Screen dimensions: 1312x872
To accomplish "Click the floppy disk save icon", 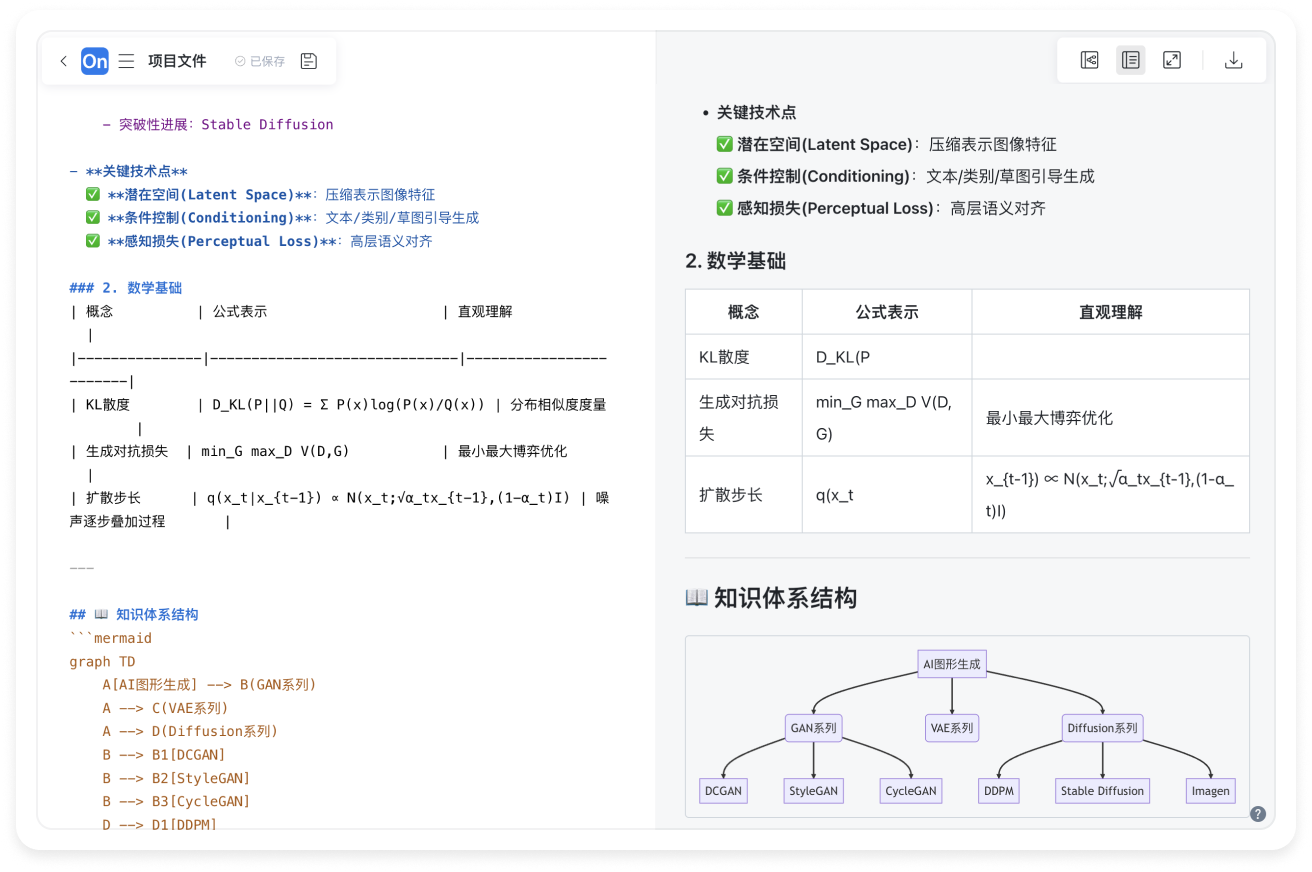I will tap(308, 60).
